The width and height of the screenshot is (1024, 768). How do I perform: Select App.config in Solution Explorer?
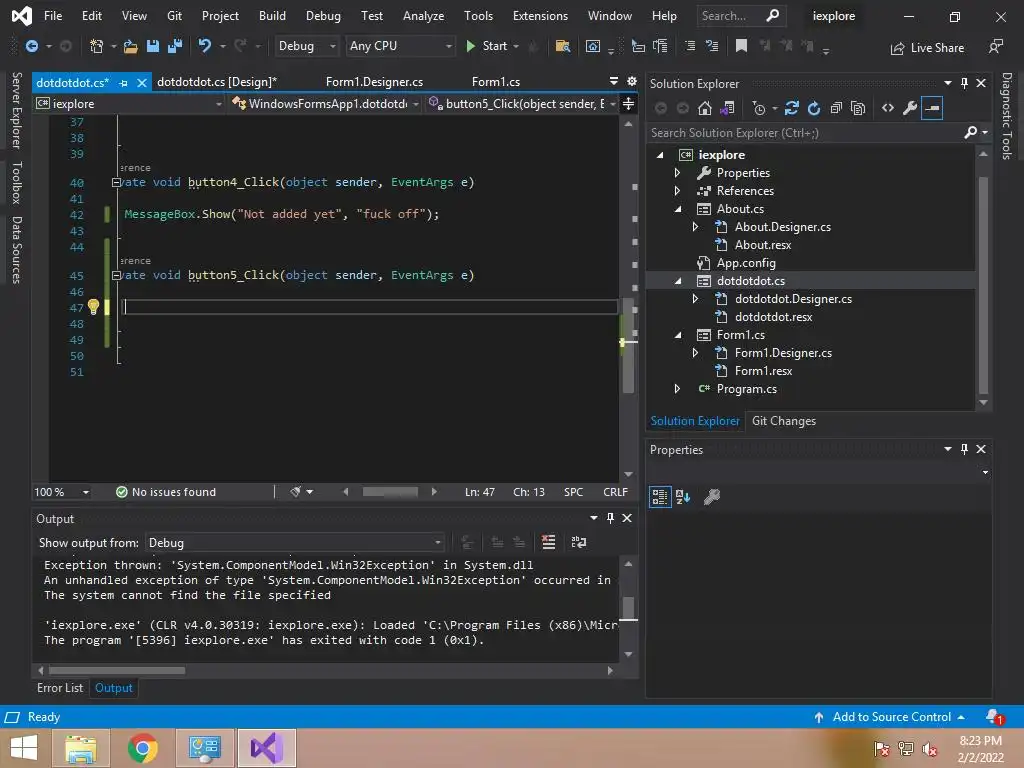coord(746,263)
